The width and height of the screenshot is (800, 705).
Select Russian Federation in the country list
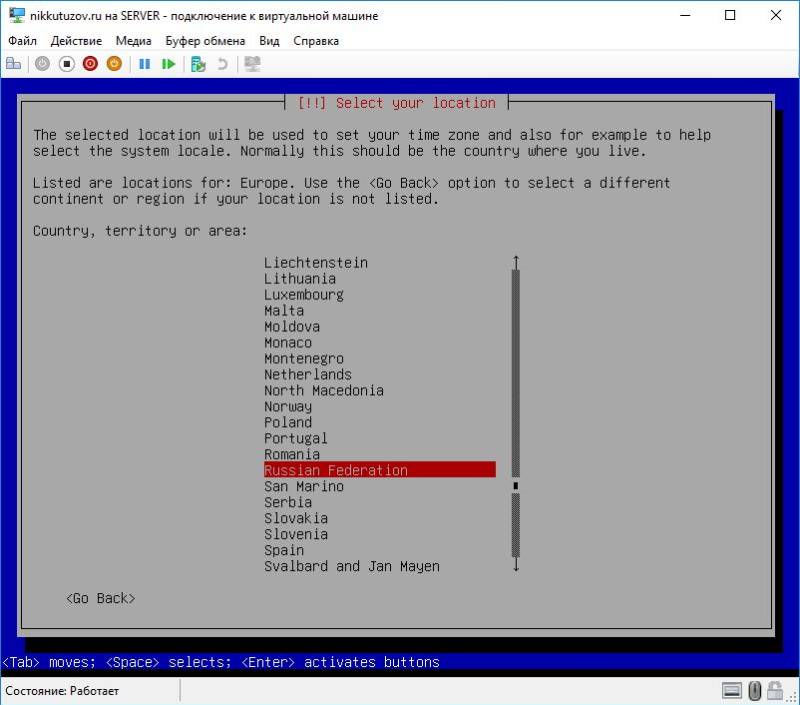point(336,470)
